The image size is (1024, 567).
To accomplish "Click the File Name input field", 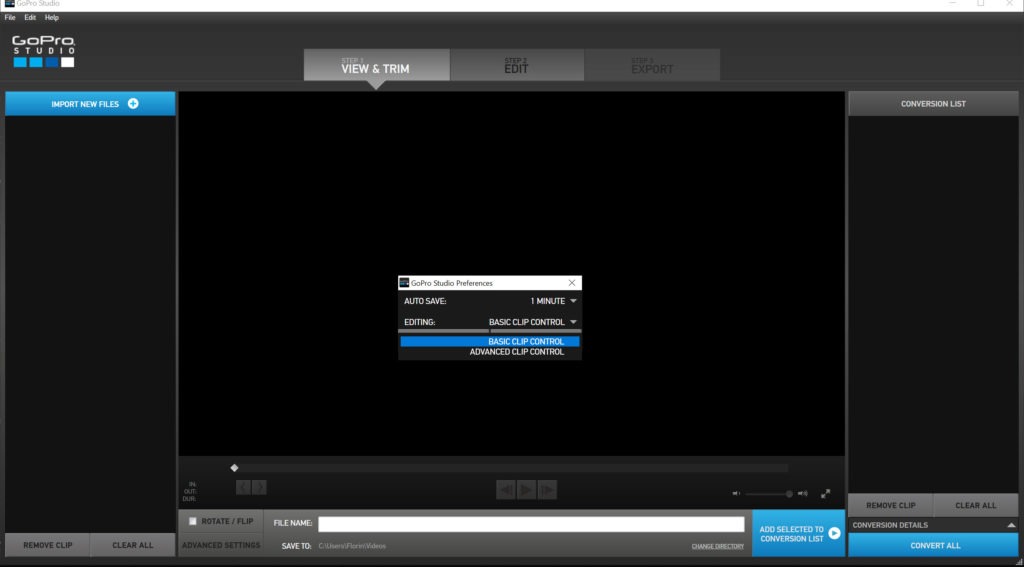I will click(x=531, y=524).
